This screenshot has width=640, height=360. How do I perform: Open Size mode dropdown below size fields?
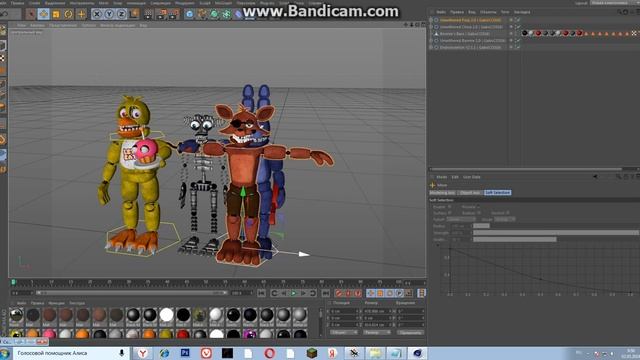pyautogui.click(x=376, y=333)
